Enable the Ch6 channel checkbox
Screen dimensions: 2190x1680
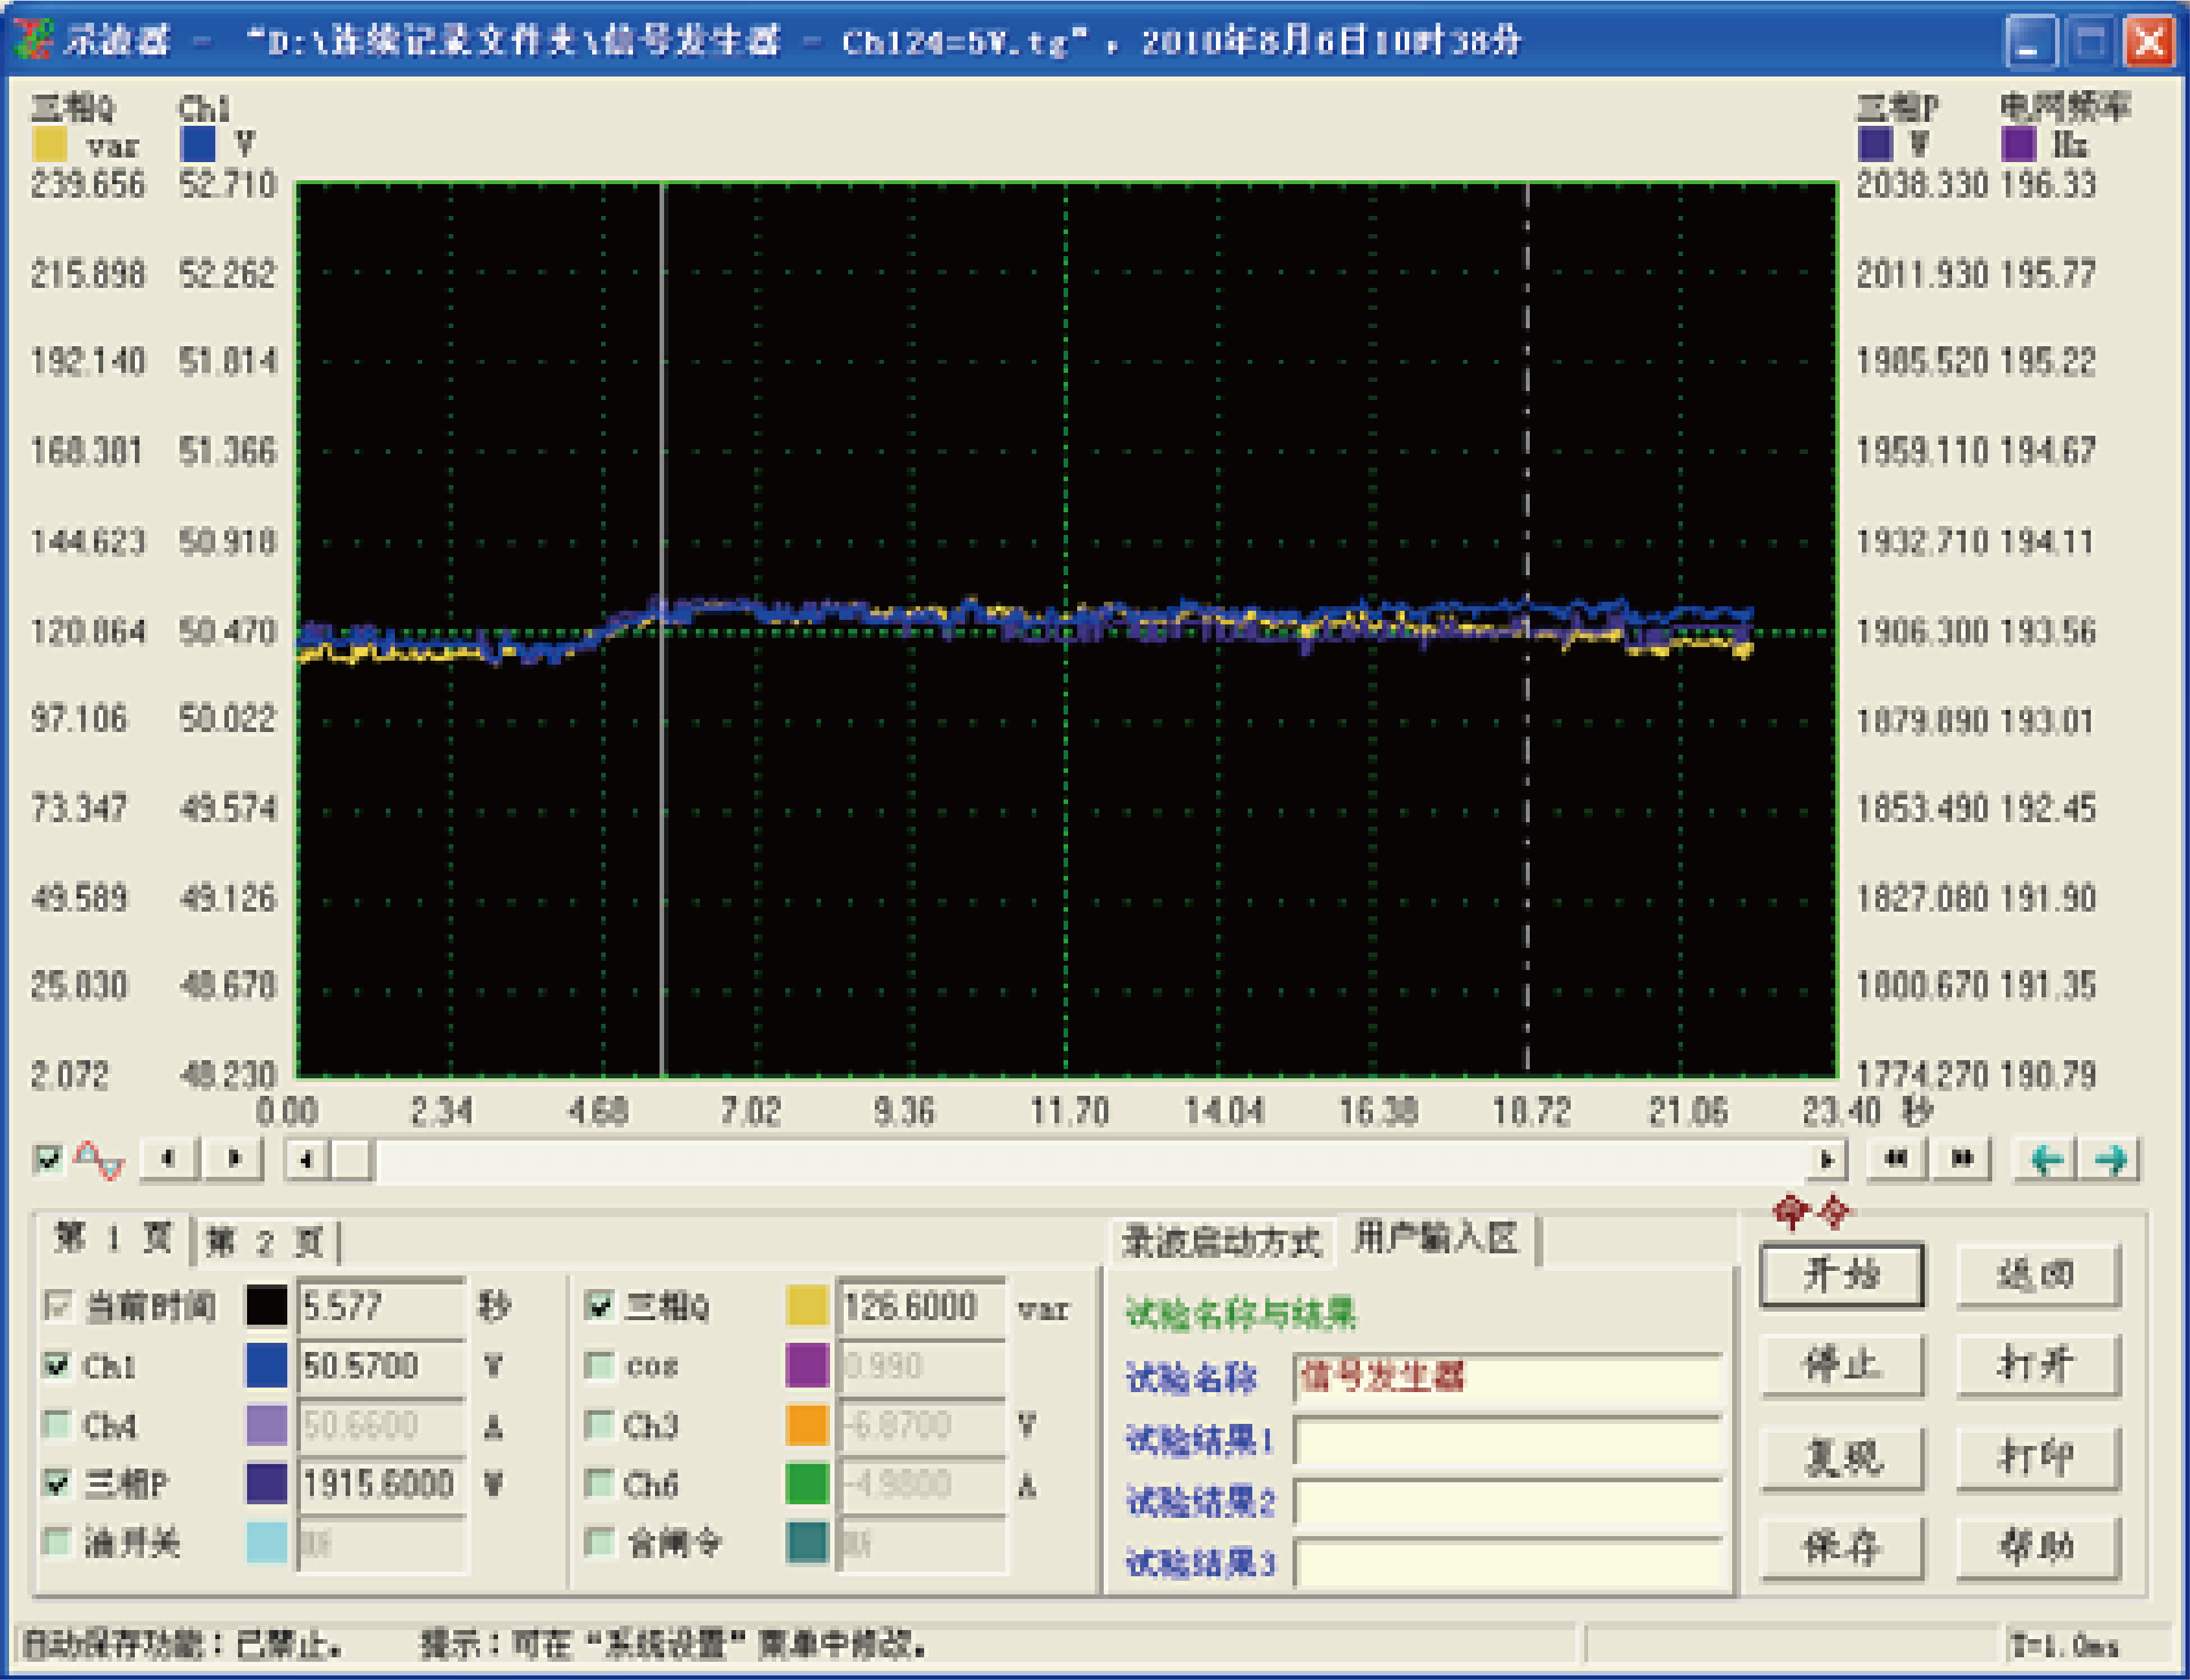tap(599, 1483)
